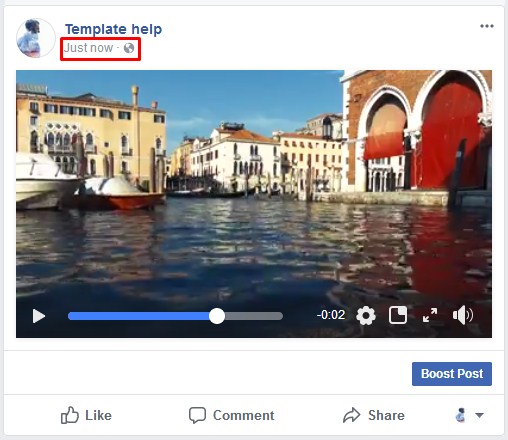Click the public globe privacy icon
508x440 pixels.
click(129, 48)
